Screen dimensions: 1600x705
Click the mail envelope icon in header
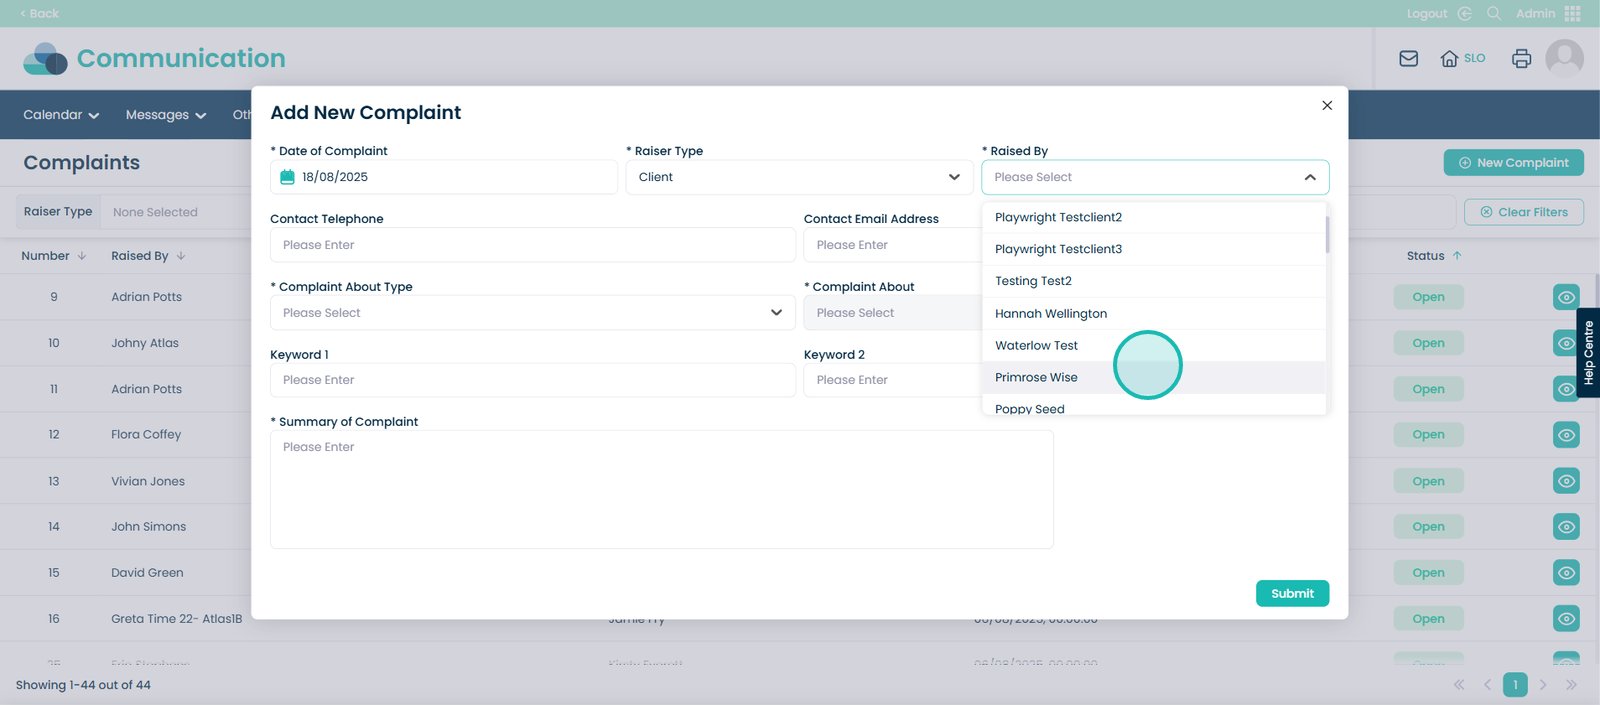[x=1408, y=59]
